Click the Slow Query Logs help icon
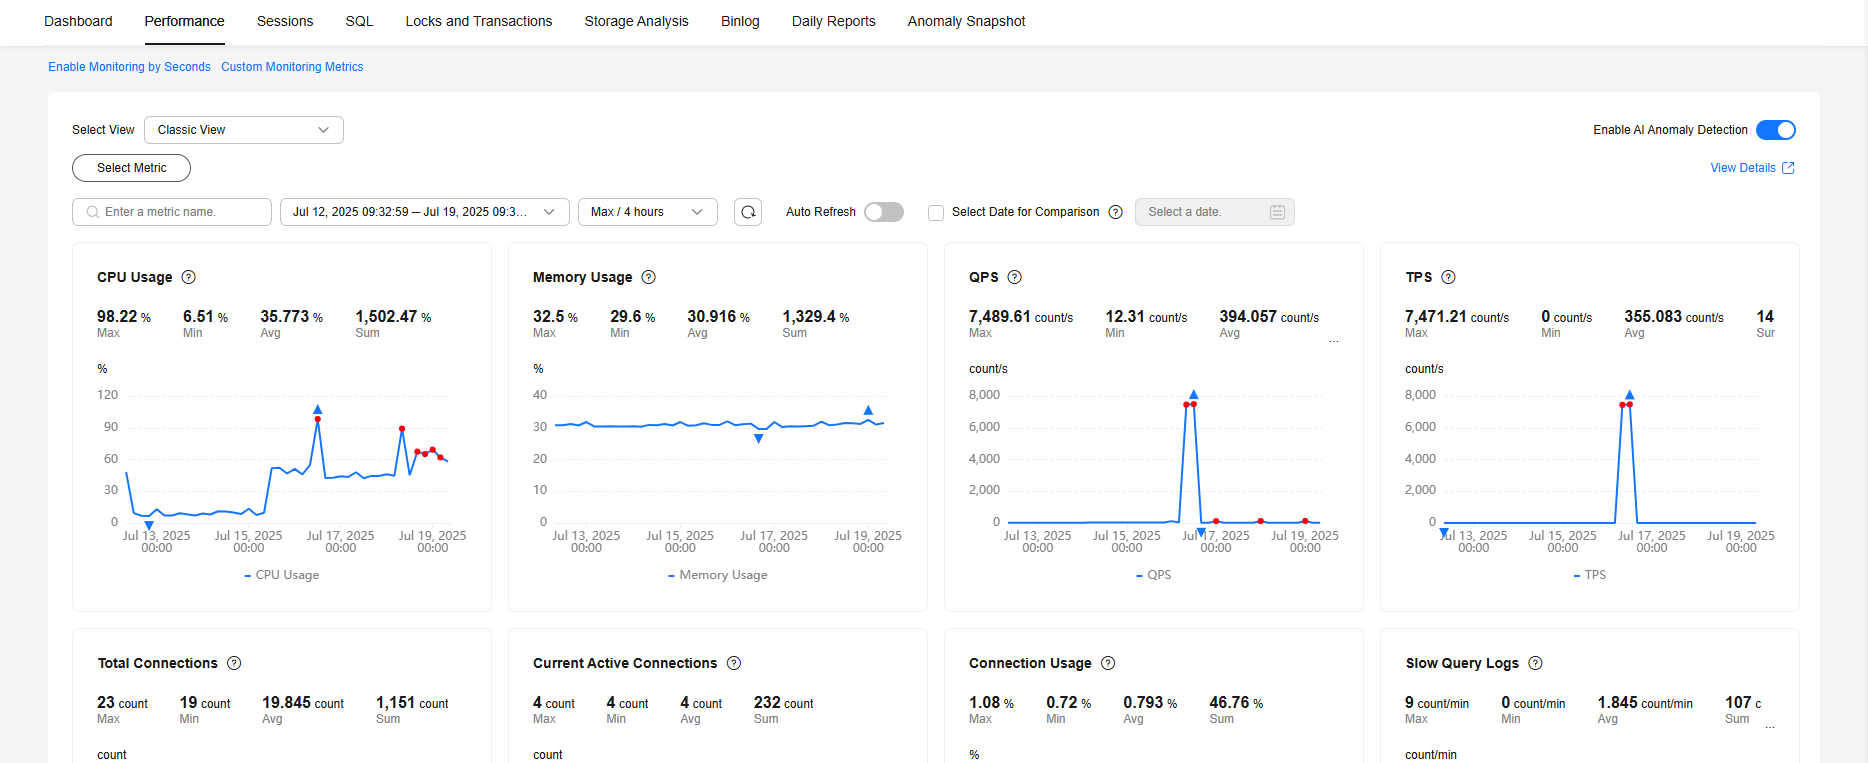 coord(1535,663)
